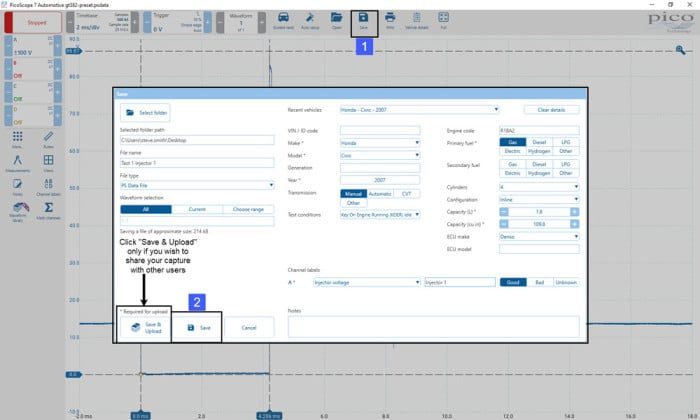Mark channel A waveform as Bad
This screenshot has height=420, width=700.
[539, 283]
